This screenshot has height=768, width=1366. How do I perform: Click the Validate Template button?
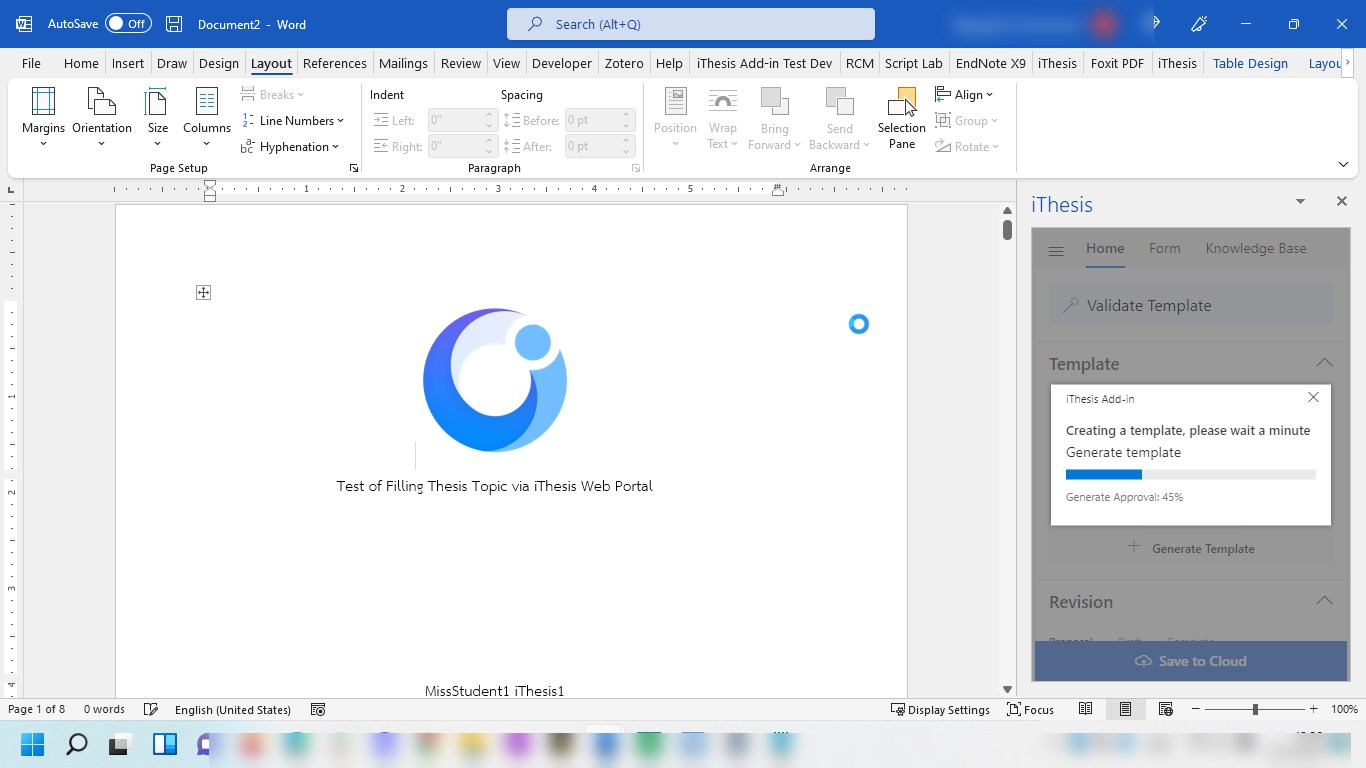(1190, 306)
